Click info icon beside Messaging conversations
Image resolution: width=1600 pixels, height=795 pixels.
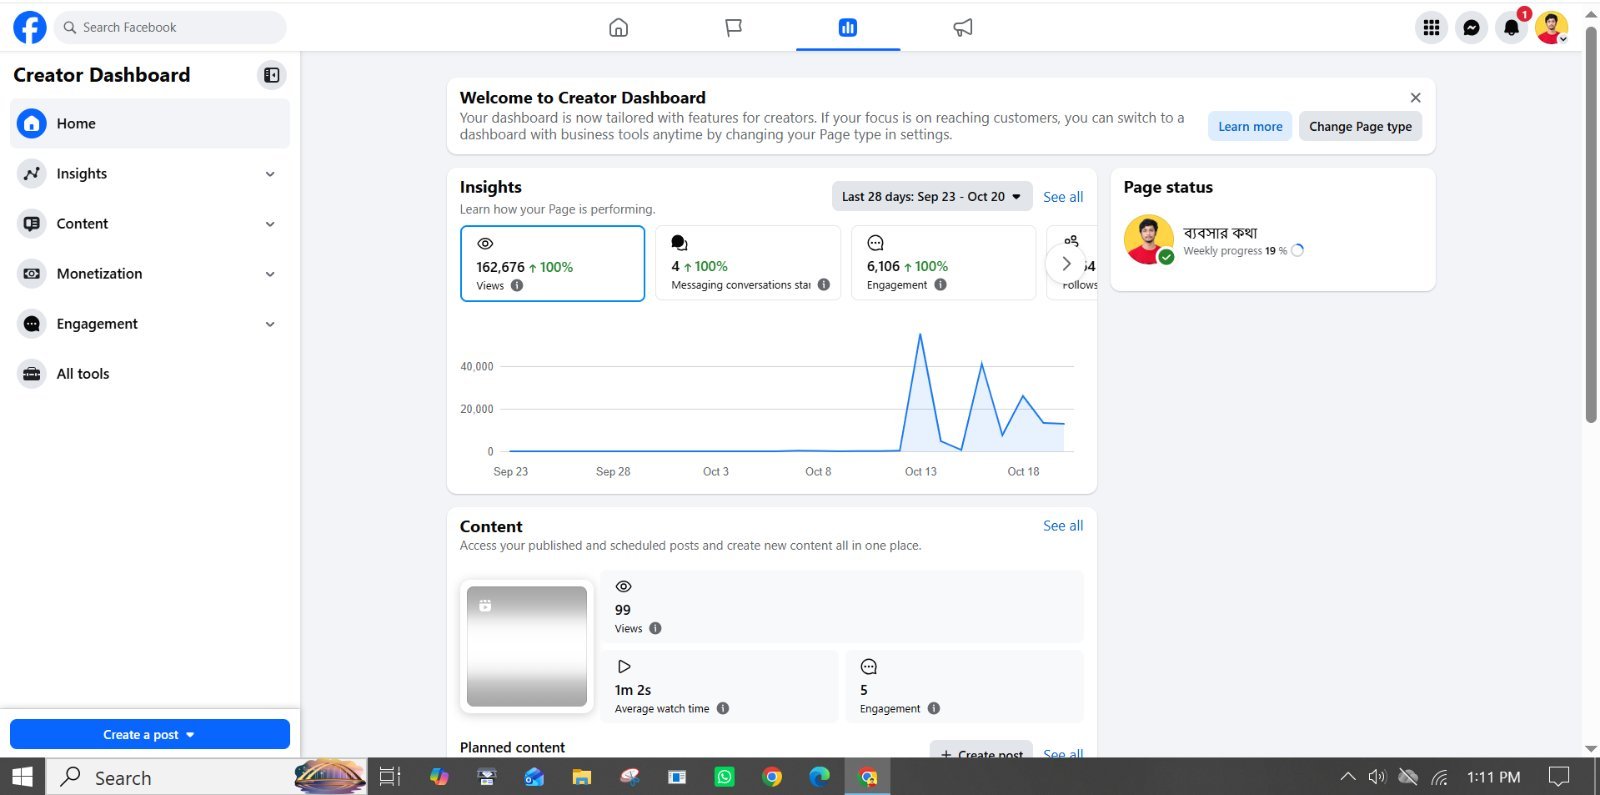[824, 284]
